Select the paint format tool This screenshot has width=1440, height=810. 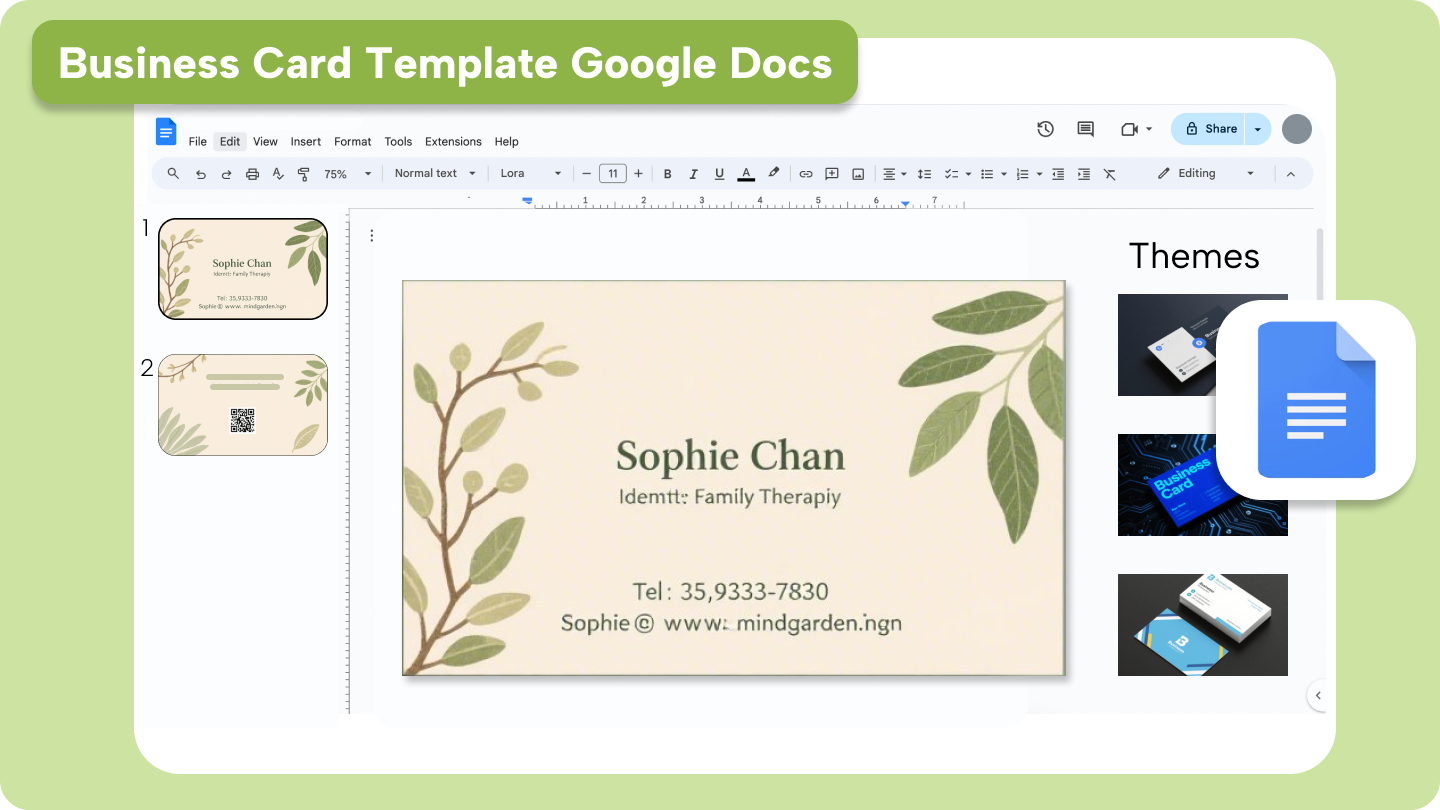(303, 173)
